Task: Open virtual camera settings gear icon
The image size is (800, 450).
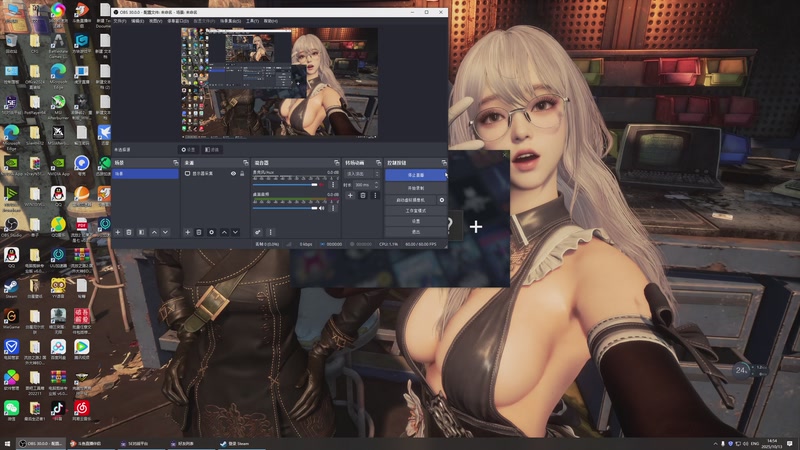Action: tap(442, 200)
